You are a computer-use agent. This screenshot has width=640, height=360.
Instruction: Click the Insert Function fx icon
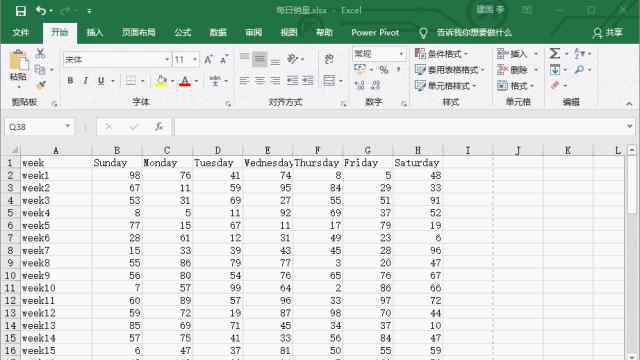pos(159,127)
